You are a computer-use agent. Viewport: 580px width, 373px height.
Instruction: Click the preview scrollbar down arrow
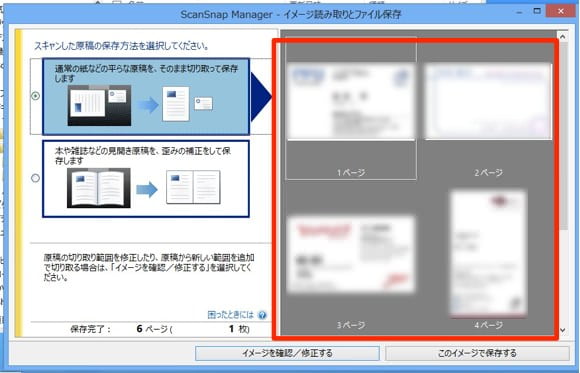pos(563,330)
